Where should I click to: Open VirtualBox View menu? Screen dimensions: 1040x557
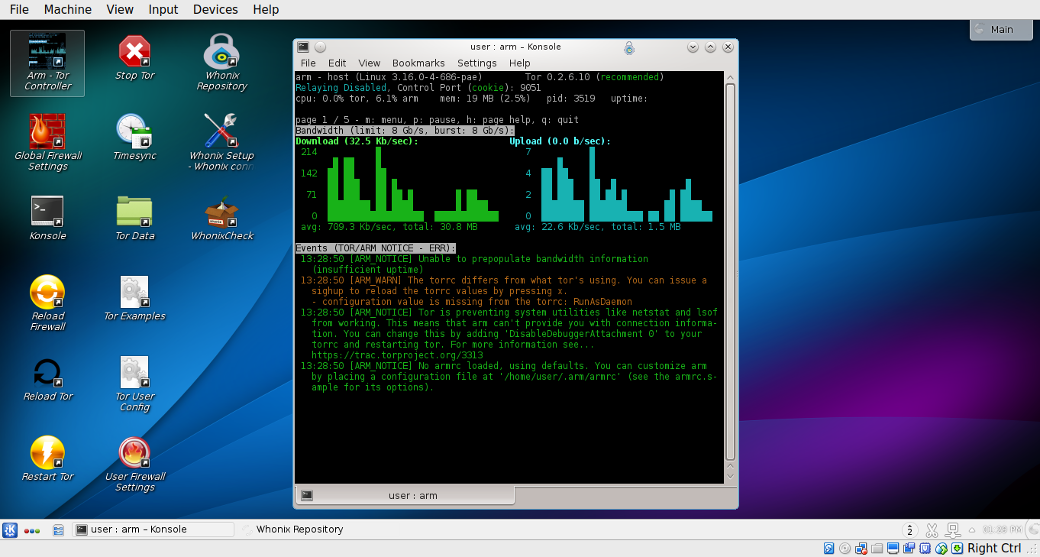tap(120, 9)
